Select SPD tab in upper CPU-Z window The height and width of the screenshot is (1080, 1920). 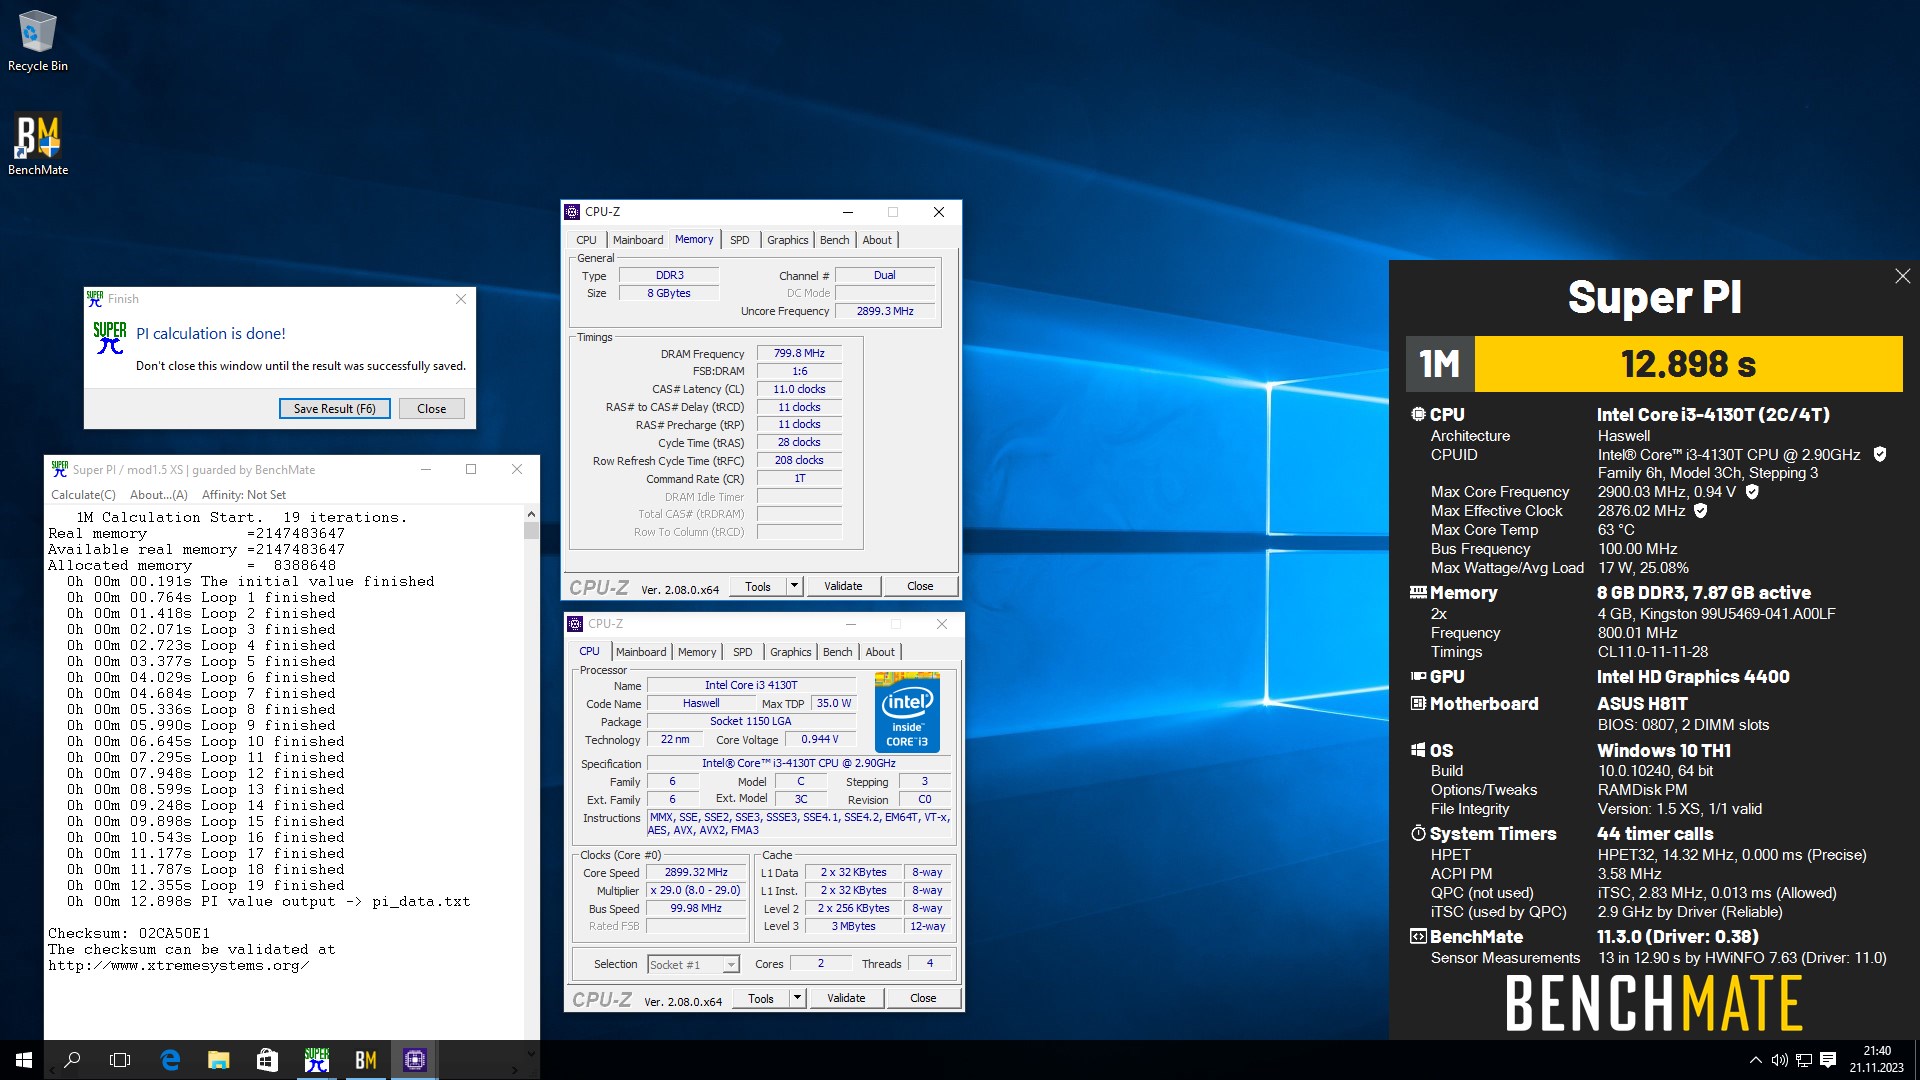740,240
